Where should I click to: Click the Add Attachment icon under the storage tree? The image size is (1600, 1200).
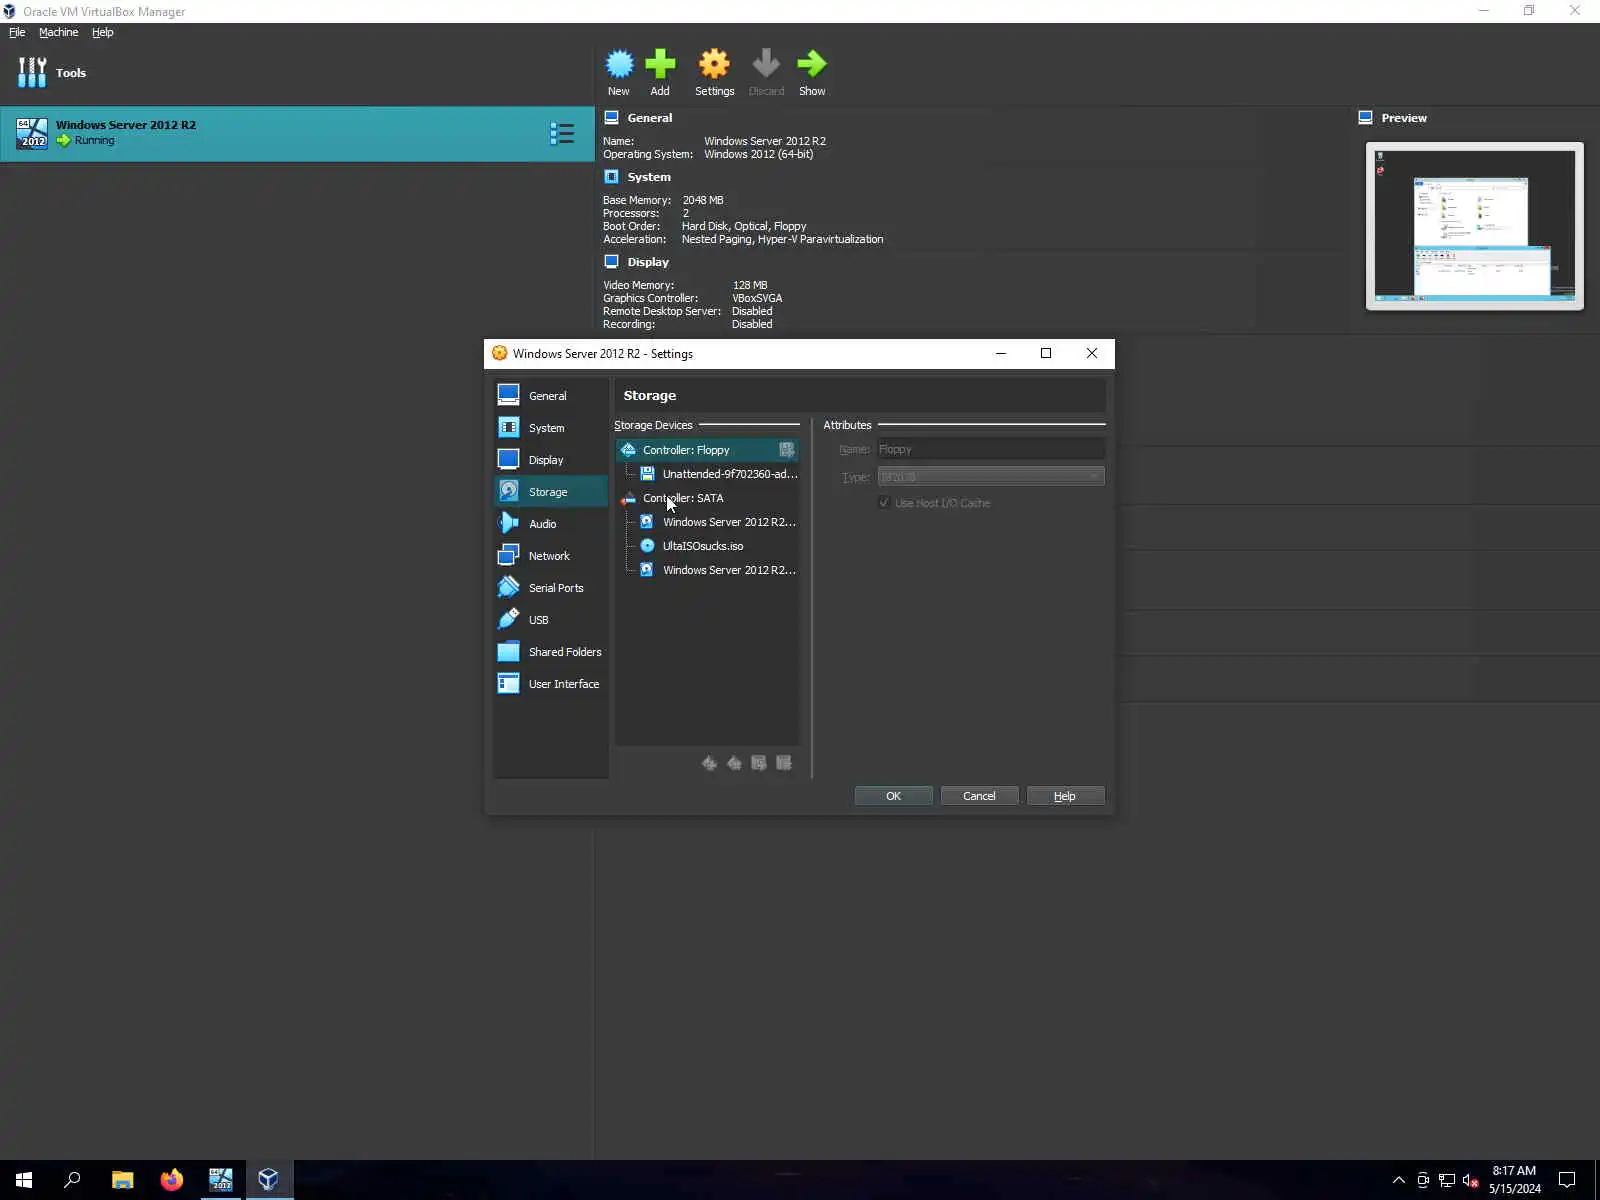759,763
